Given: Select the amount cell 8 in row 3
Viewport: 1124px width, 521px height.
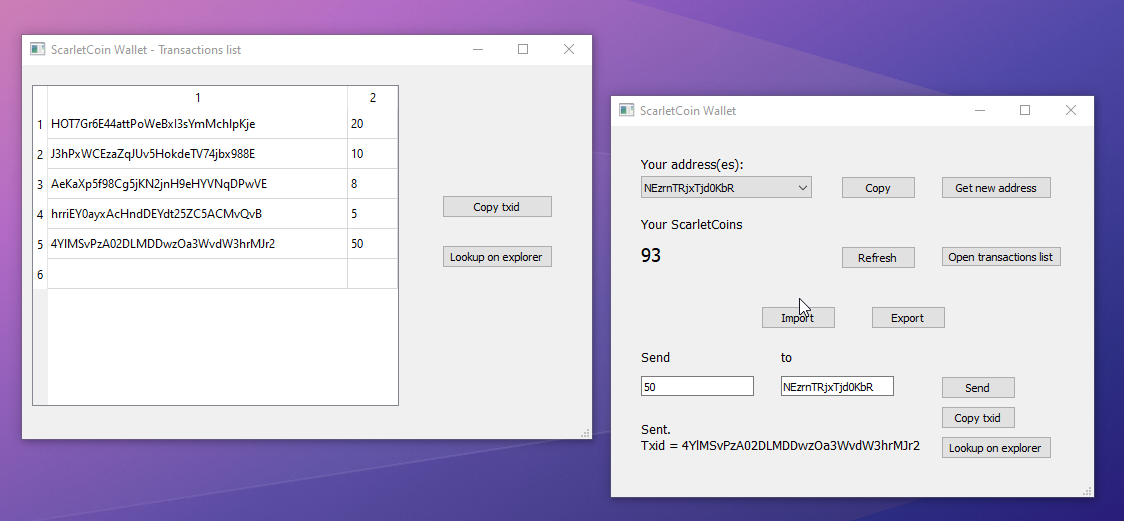Looking at the screenshot, I should point(372,184).
